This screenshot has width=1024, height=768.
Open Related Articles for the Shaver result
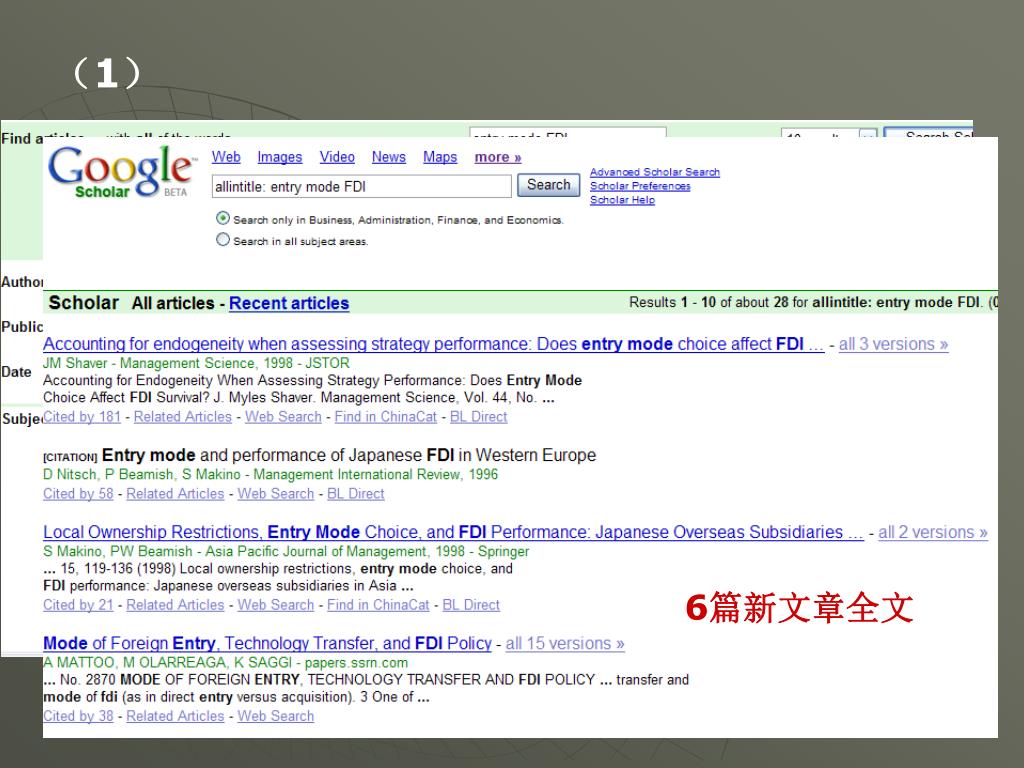pos(183,417)
